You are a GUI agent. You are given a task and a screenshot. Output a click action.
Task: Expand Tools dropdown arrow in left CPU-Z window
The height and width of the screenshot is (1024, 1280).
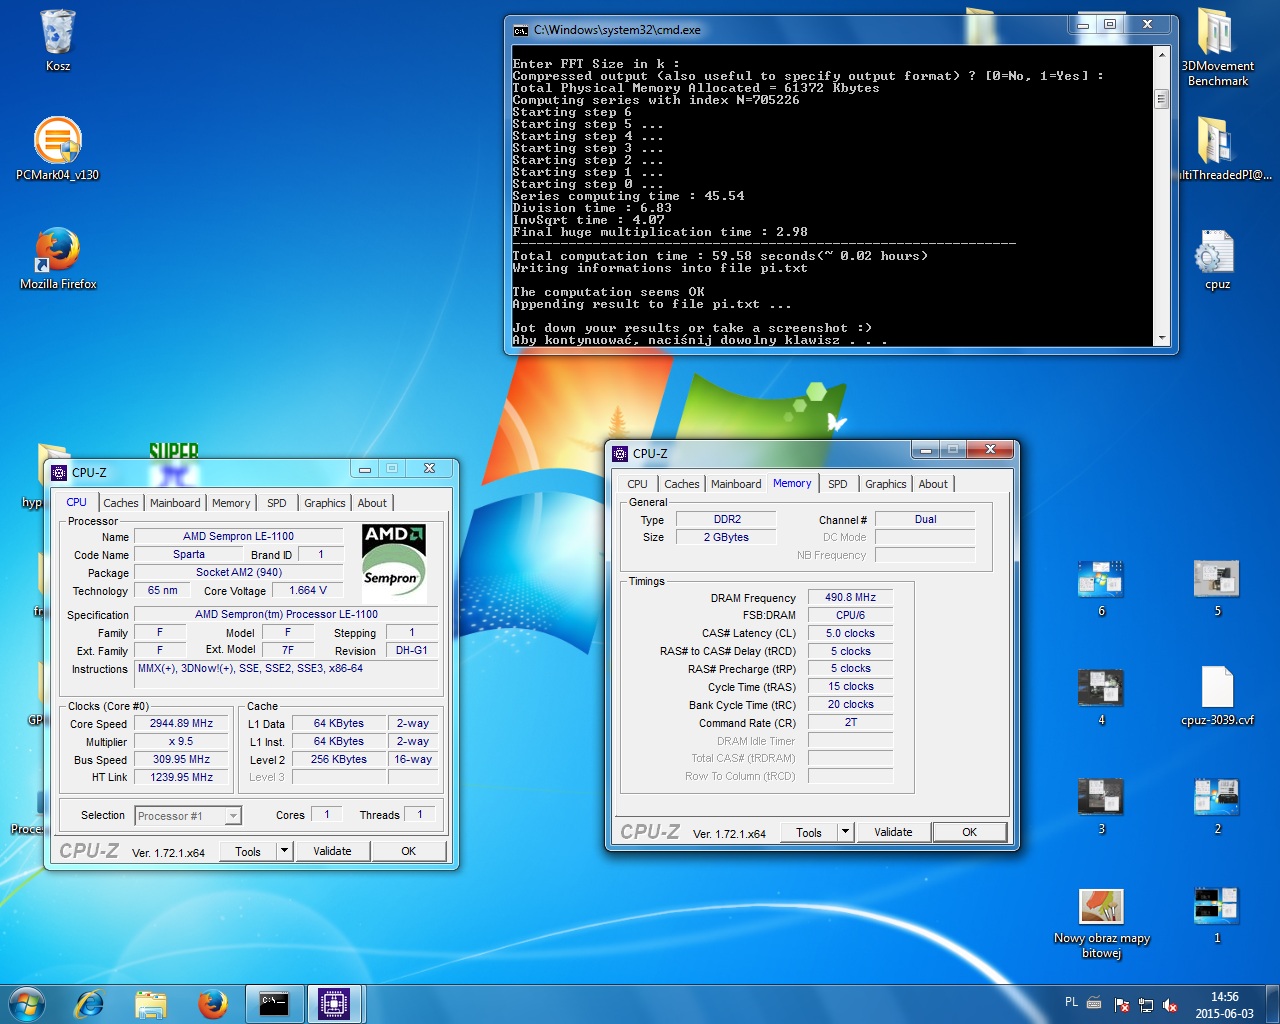coord(285,852)
